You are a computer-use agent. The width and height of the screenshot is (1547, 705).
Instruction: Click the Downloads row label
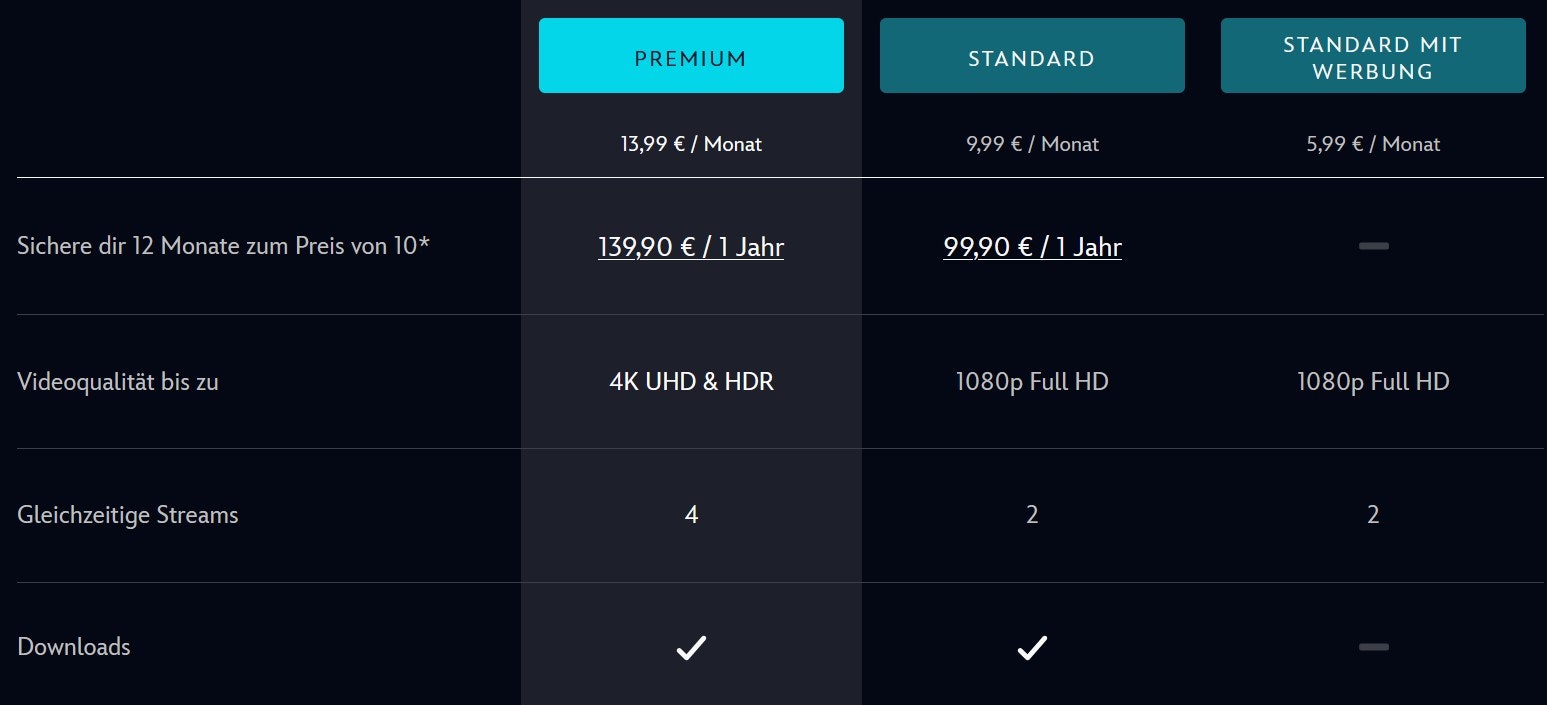(x=74, y=647)
